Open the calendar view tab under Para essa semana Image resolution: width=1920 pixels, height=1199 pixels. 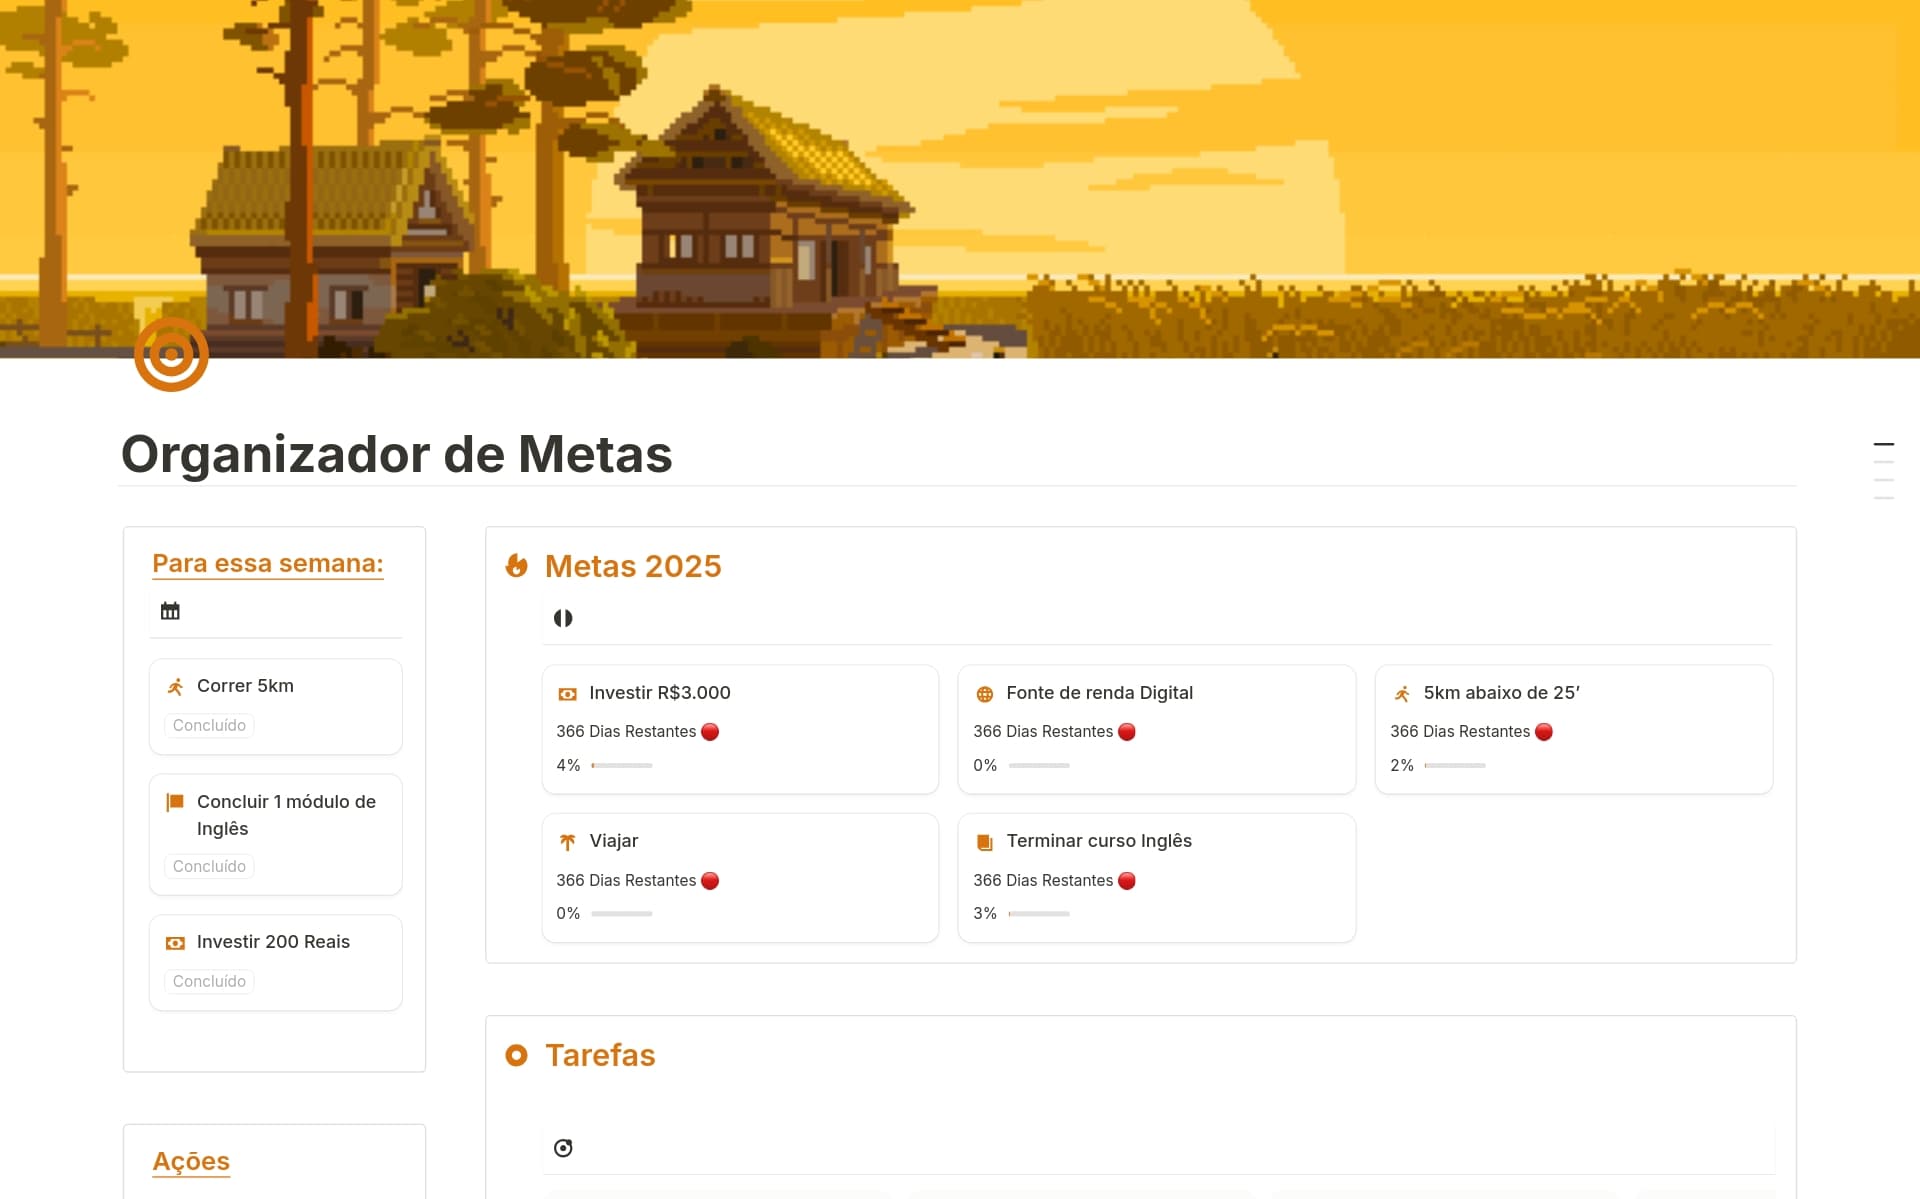click(x=170, y=611)
